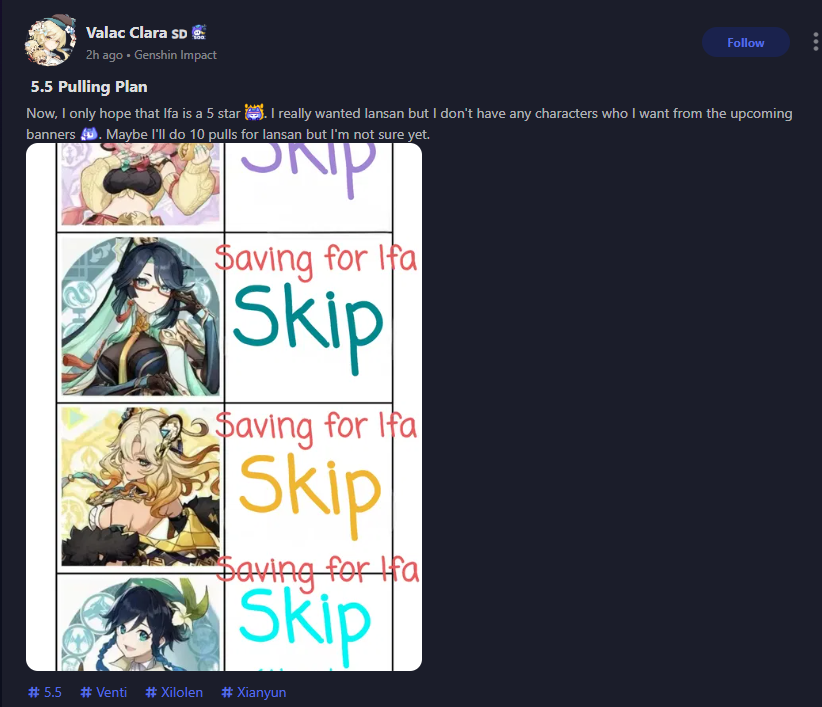The image size is (822, 707).
Task: Click the blue emoji after 'banners'
Action: [x=89, y=134]
